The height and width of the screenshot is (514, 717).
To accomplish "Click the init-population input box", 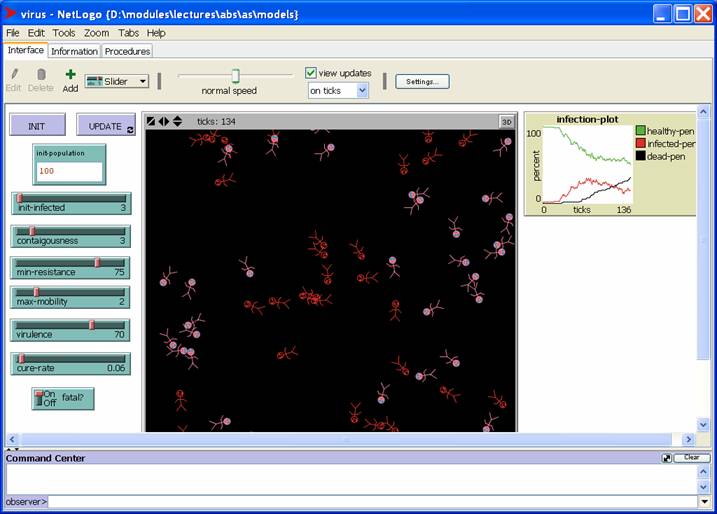I will click(x=69, y=171).
